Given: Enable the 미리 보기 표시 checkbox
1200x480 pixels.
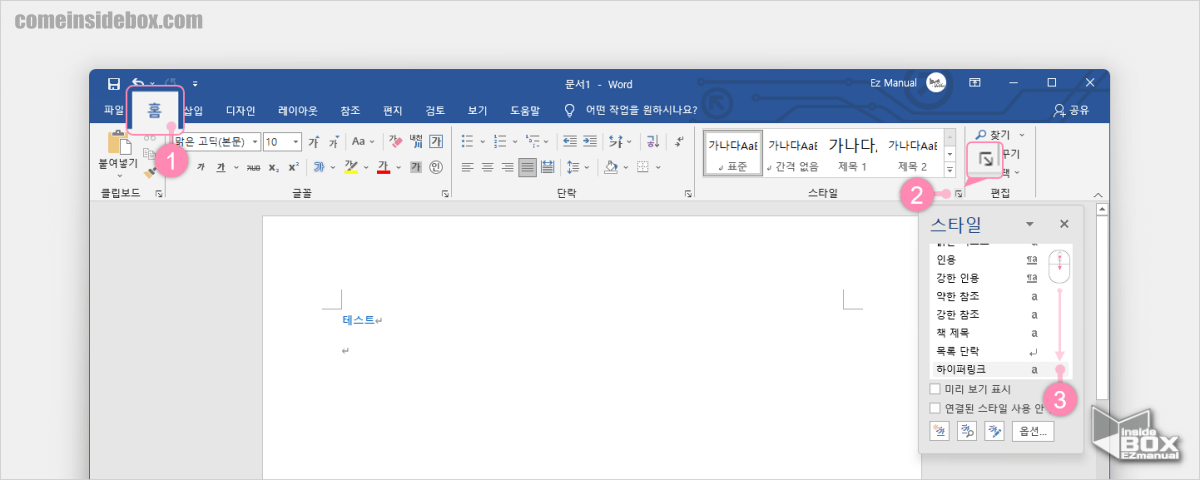Looking at the screenshot, I should 934,389.
